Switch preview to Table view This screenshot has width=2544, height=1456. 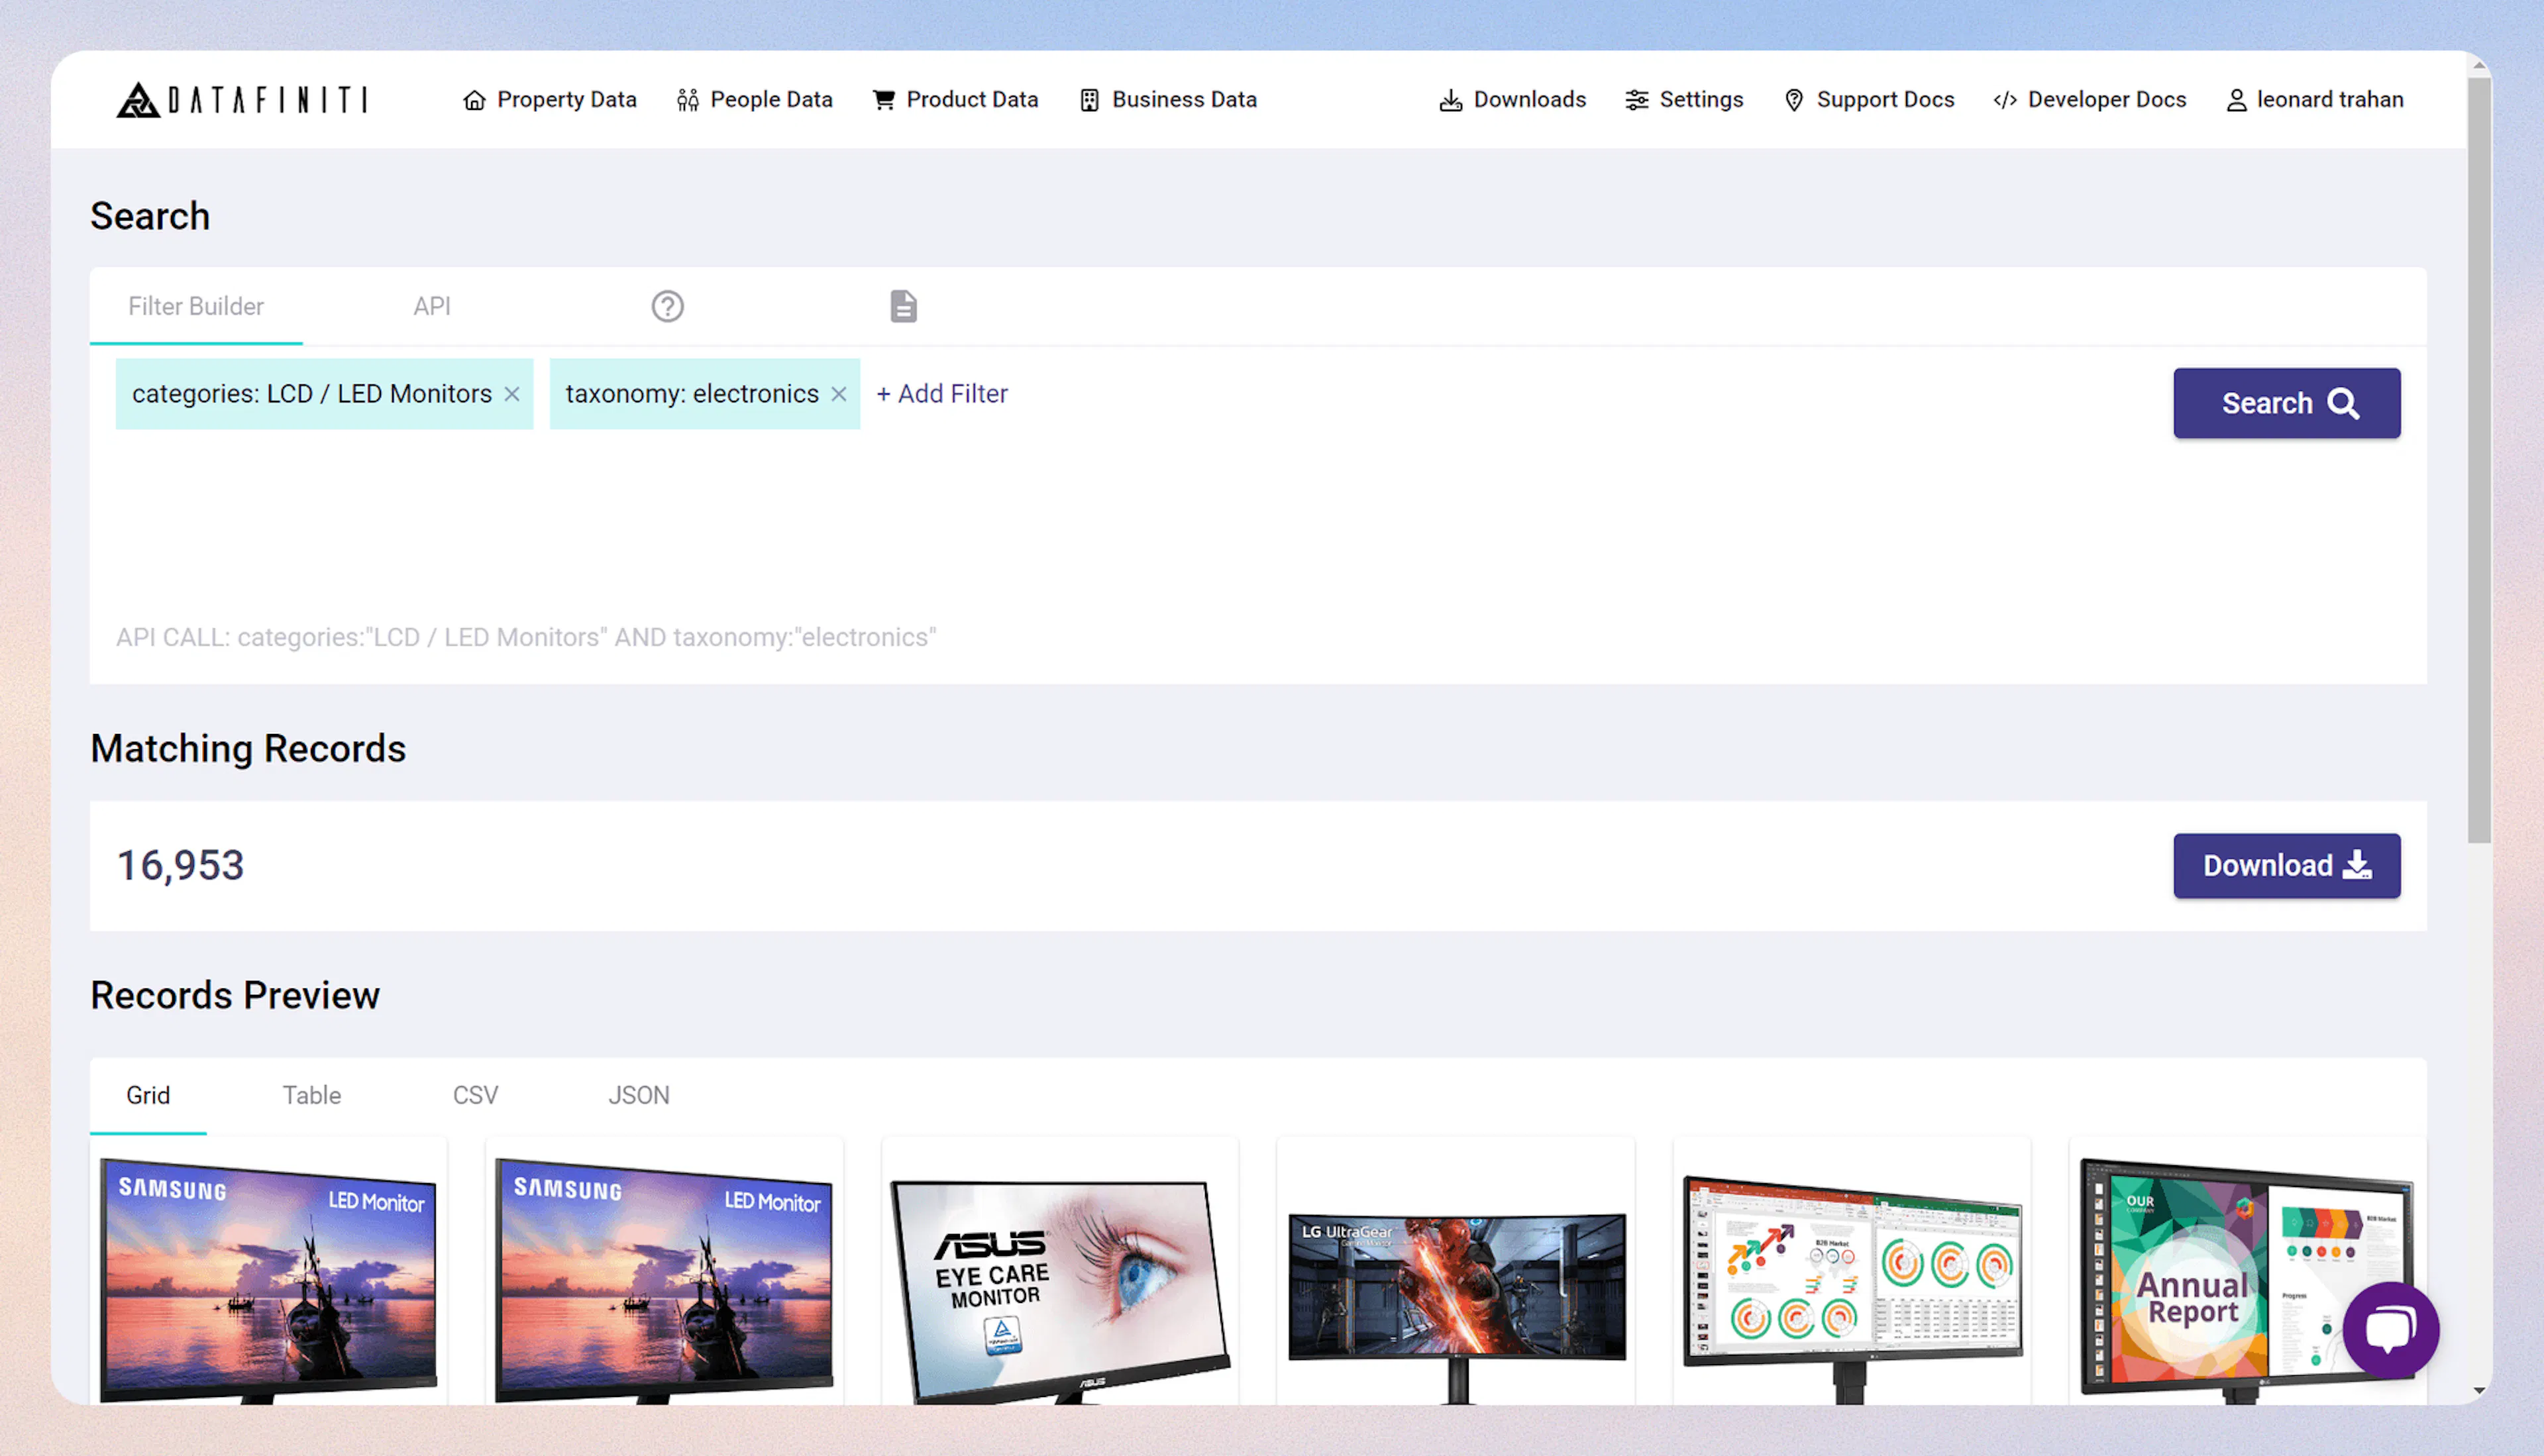(311, 1095)
